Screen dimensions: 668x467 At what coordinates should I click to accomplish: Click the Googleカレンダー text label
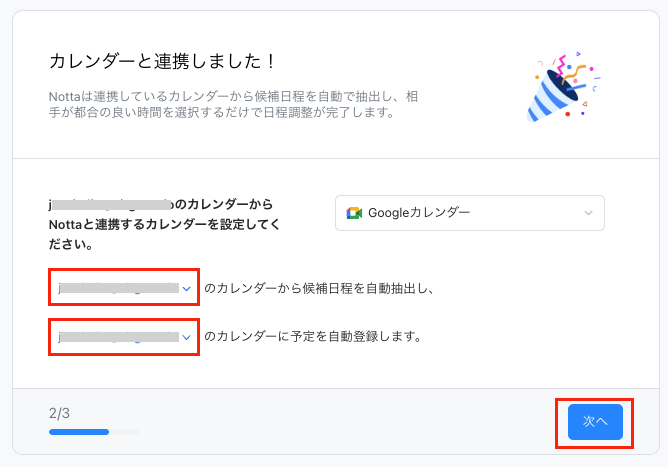[x=419, y=213]
